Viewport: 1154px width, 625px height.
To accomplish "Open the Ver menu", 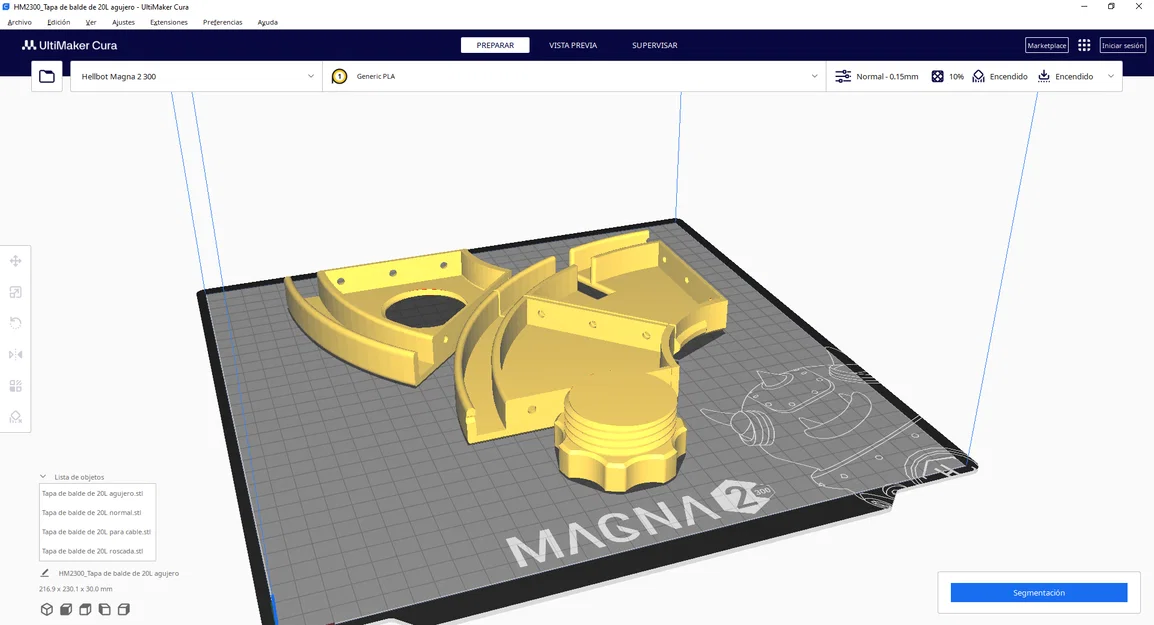I will [91, 22].
